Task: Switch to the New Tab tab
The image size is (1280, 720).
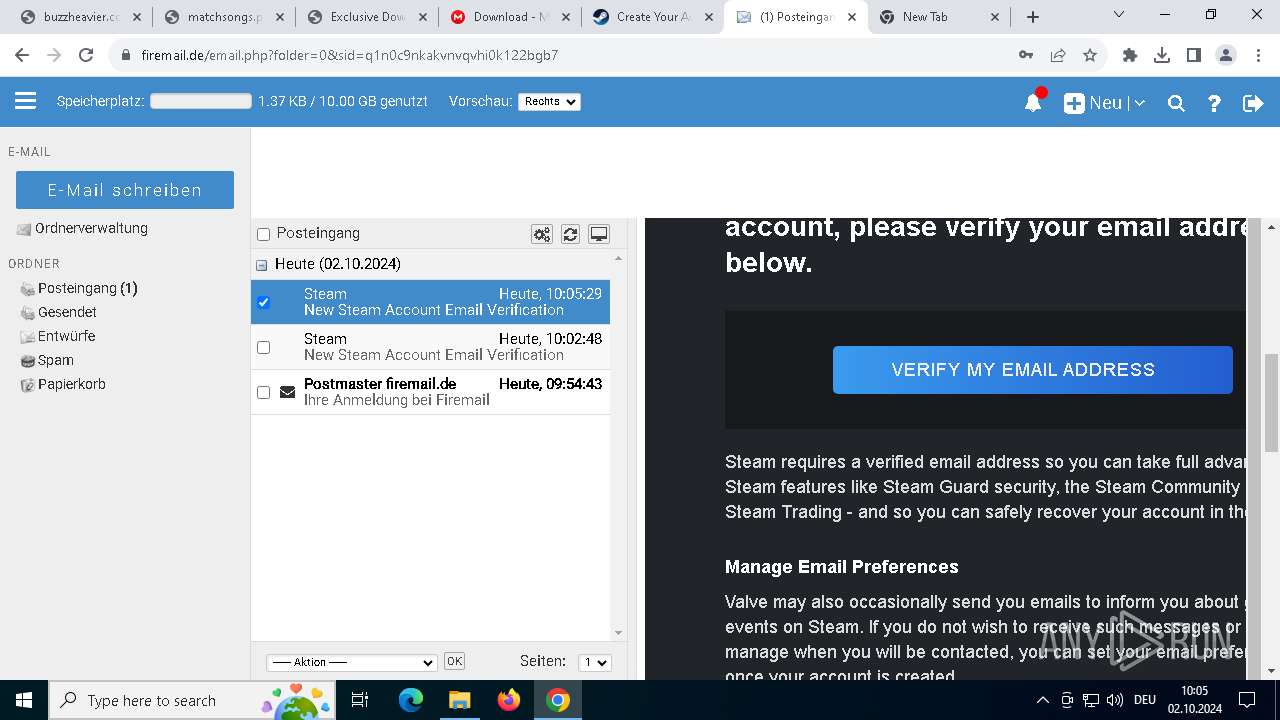Action: (x=938, y=17)
